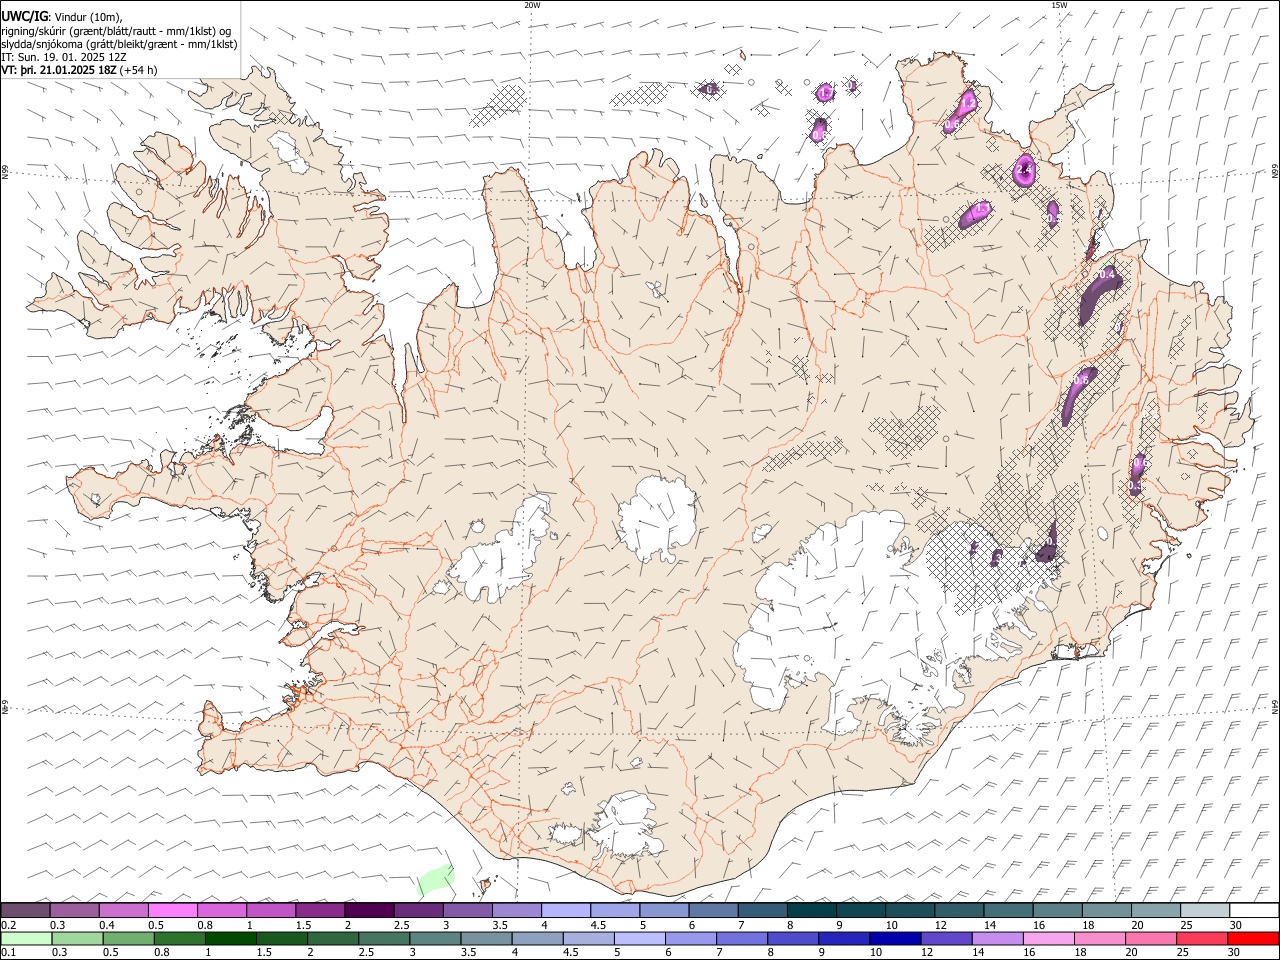Select the violet 12 swatch in rain legend

point(945,938)
